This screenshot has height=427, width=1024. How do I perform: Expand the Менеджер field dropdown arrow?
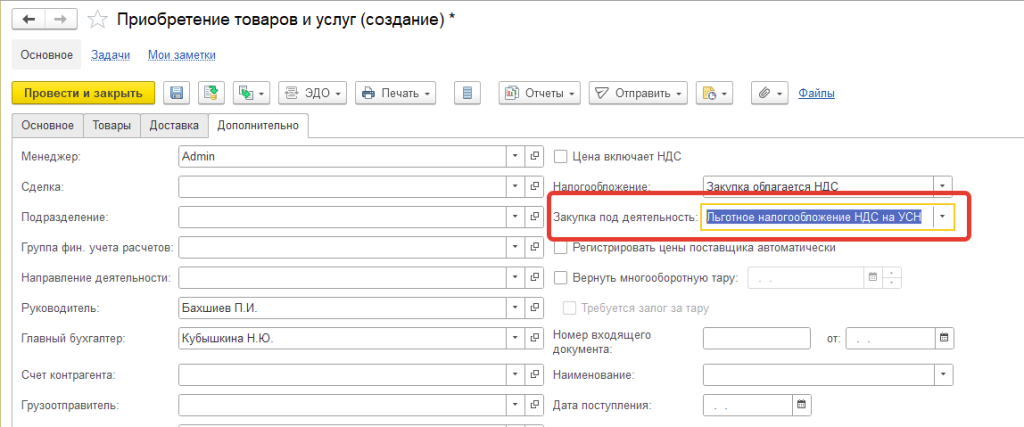515,156
